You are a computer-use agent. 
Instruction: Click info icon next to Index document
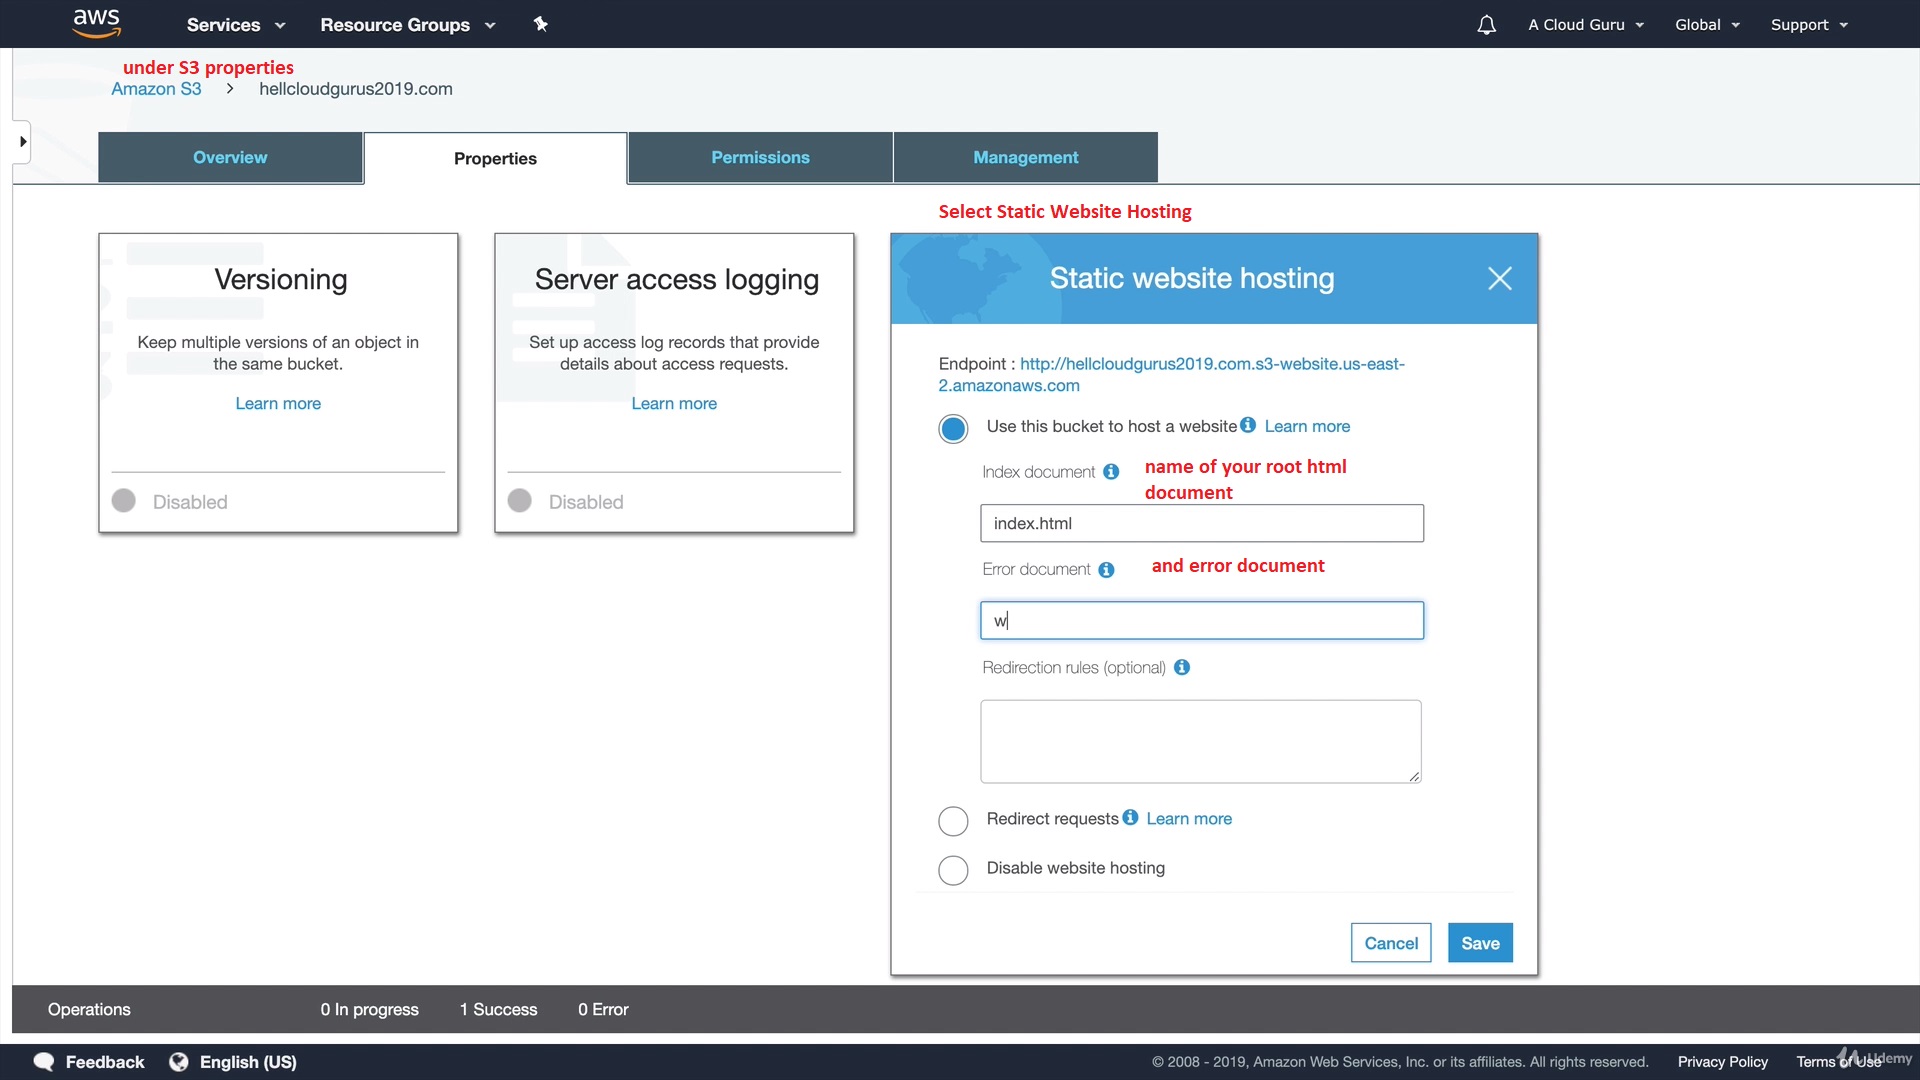pyautogui.click(x=1111, y=472)
